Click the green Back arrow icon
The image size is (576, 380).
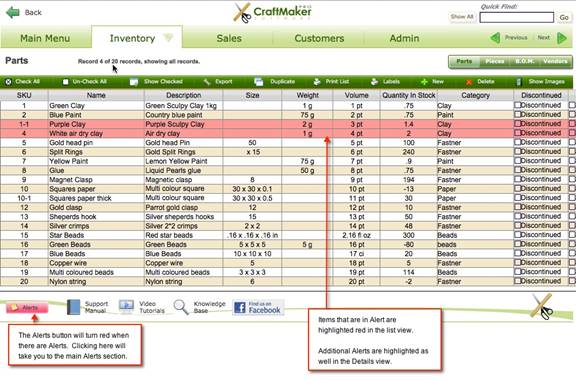tap(13, 12)
